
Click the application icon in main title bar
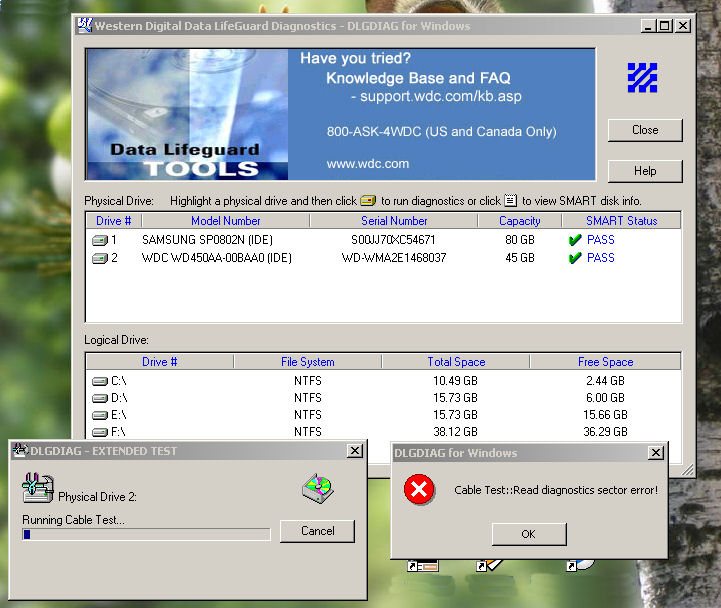click(x=85, y=25)
